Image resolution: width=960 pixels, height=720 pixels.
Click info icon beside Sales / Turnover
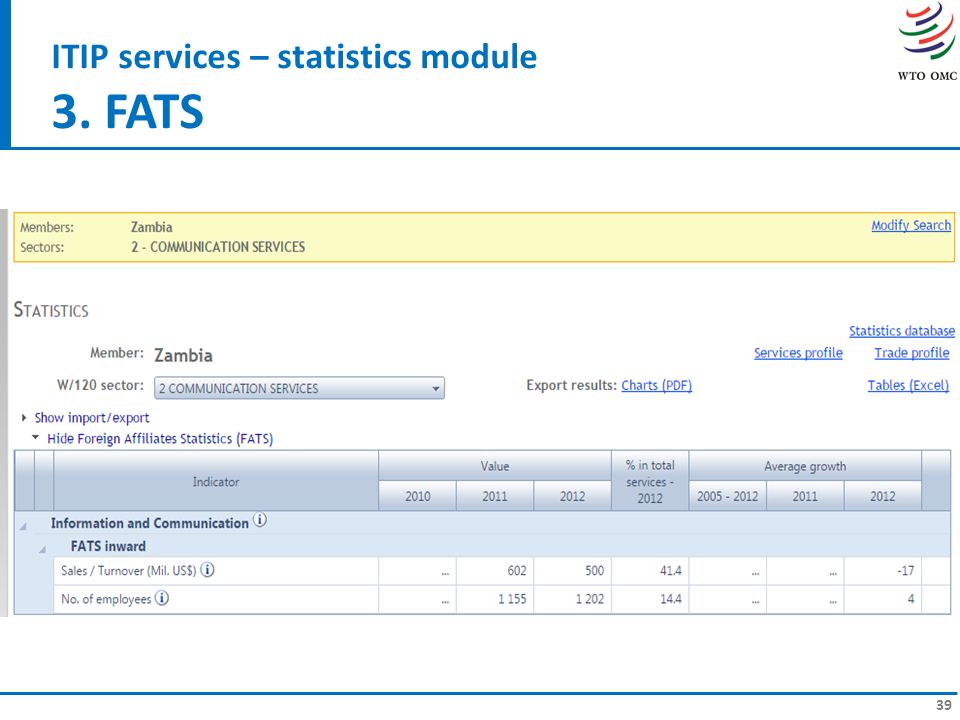pyautogui.click(x=208, y=570)
